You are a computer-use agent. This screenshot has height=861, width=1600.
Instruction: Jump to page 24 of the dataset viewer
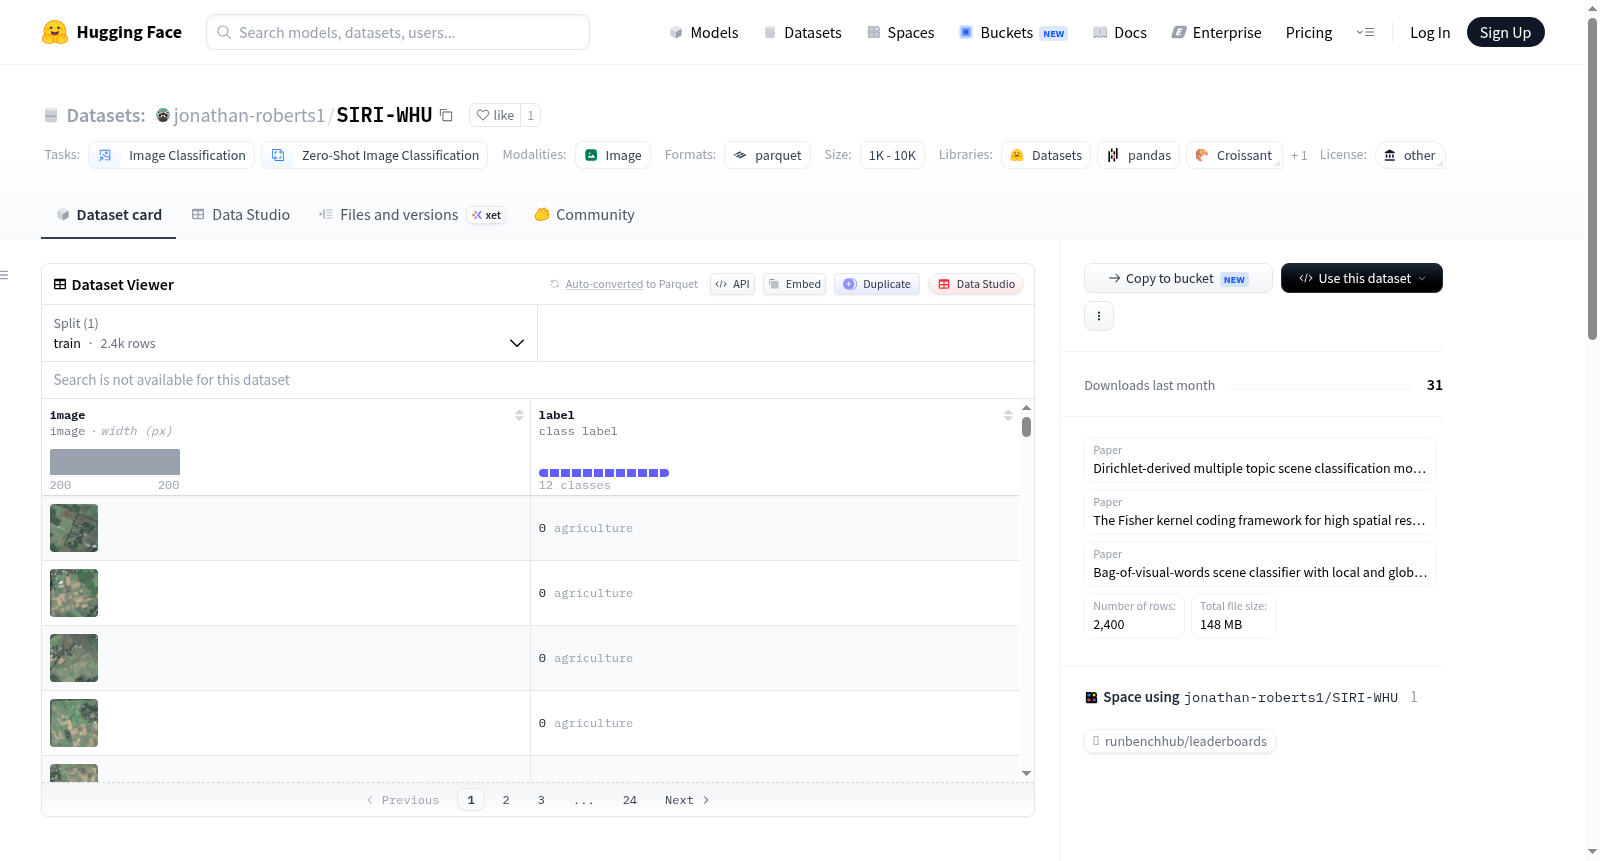click(630, 800)
